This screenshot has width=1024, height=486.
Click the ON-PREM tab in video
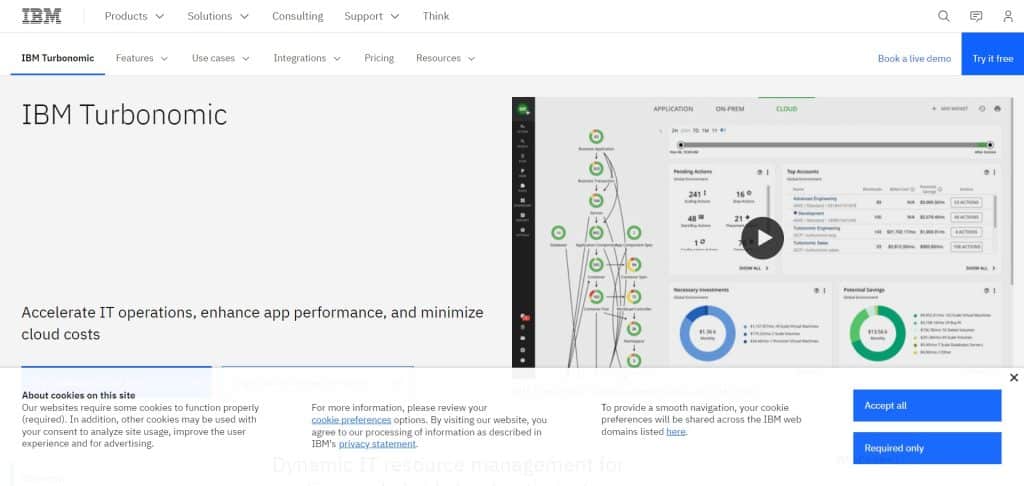(x=729, y=109)
